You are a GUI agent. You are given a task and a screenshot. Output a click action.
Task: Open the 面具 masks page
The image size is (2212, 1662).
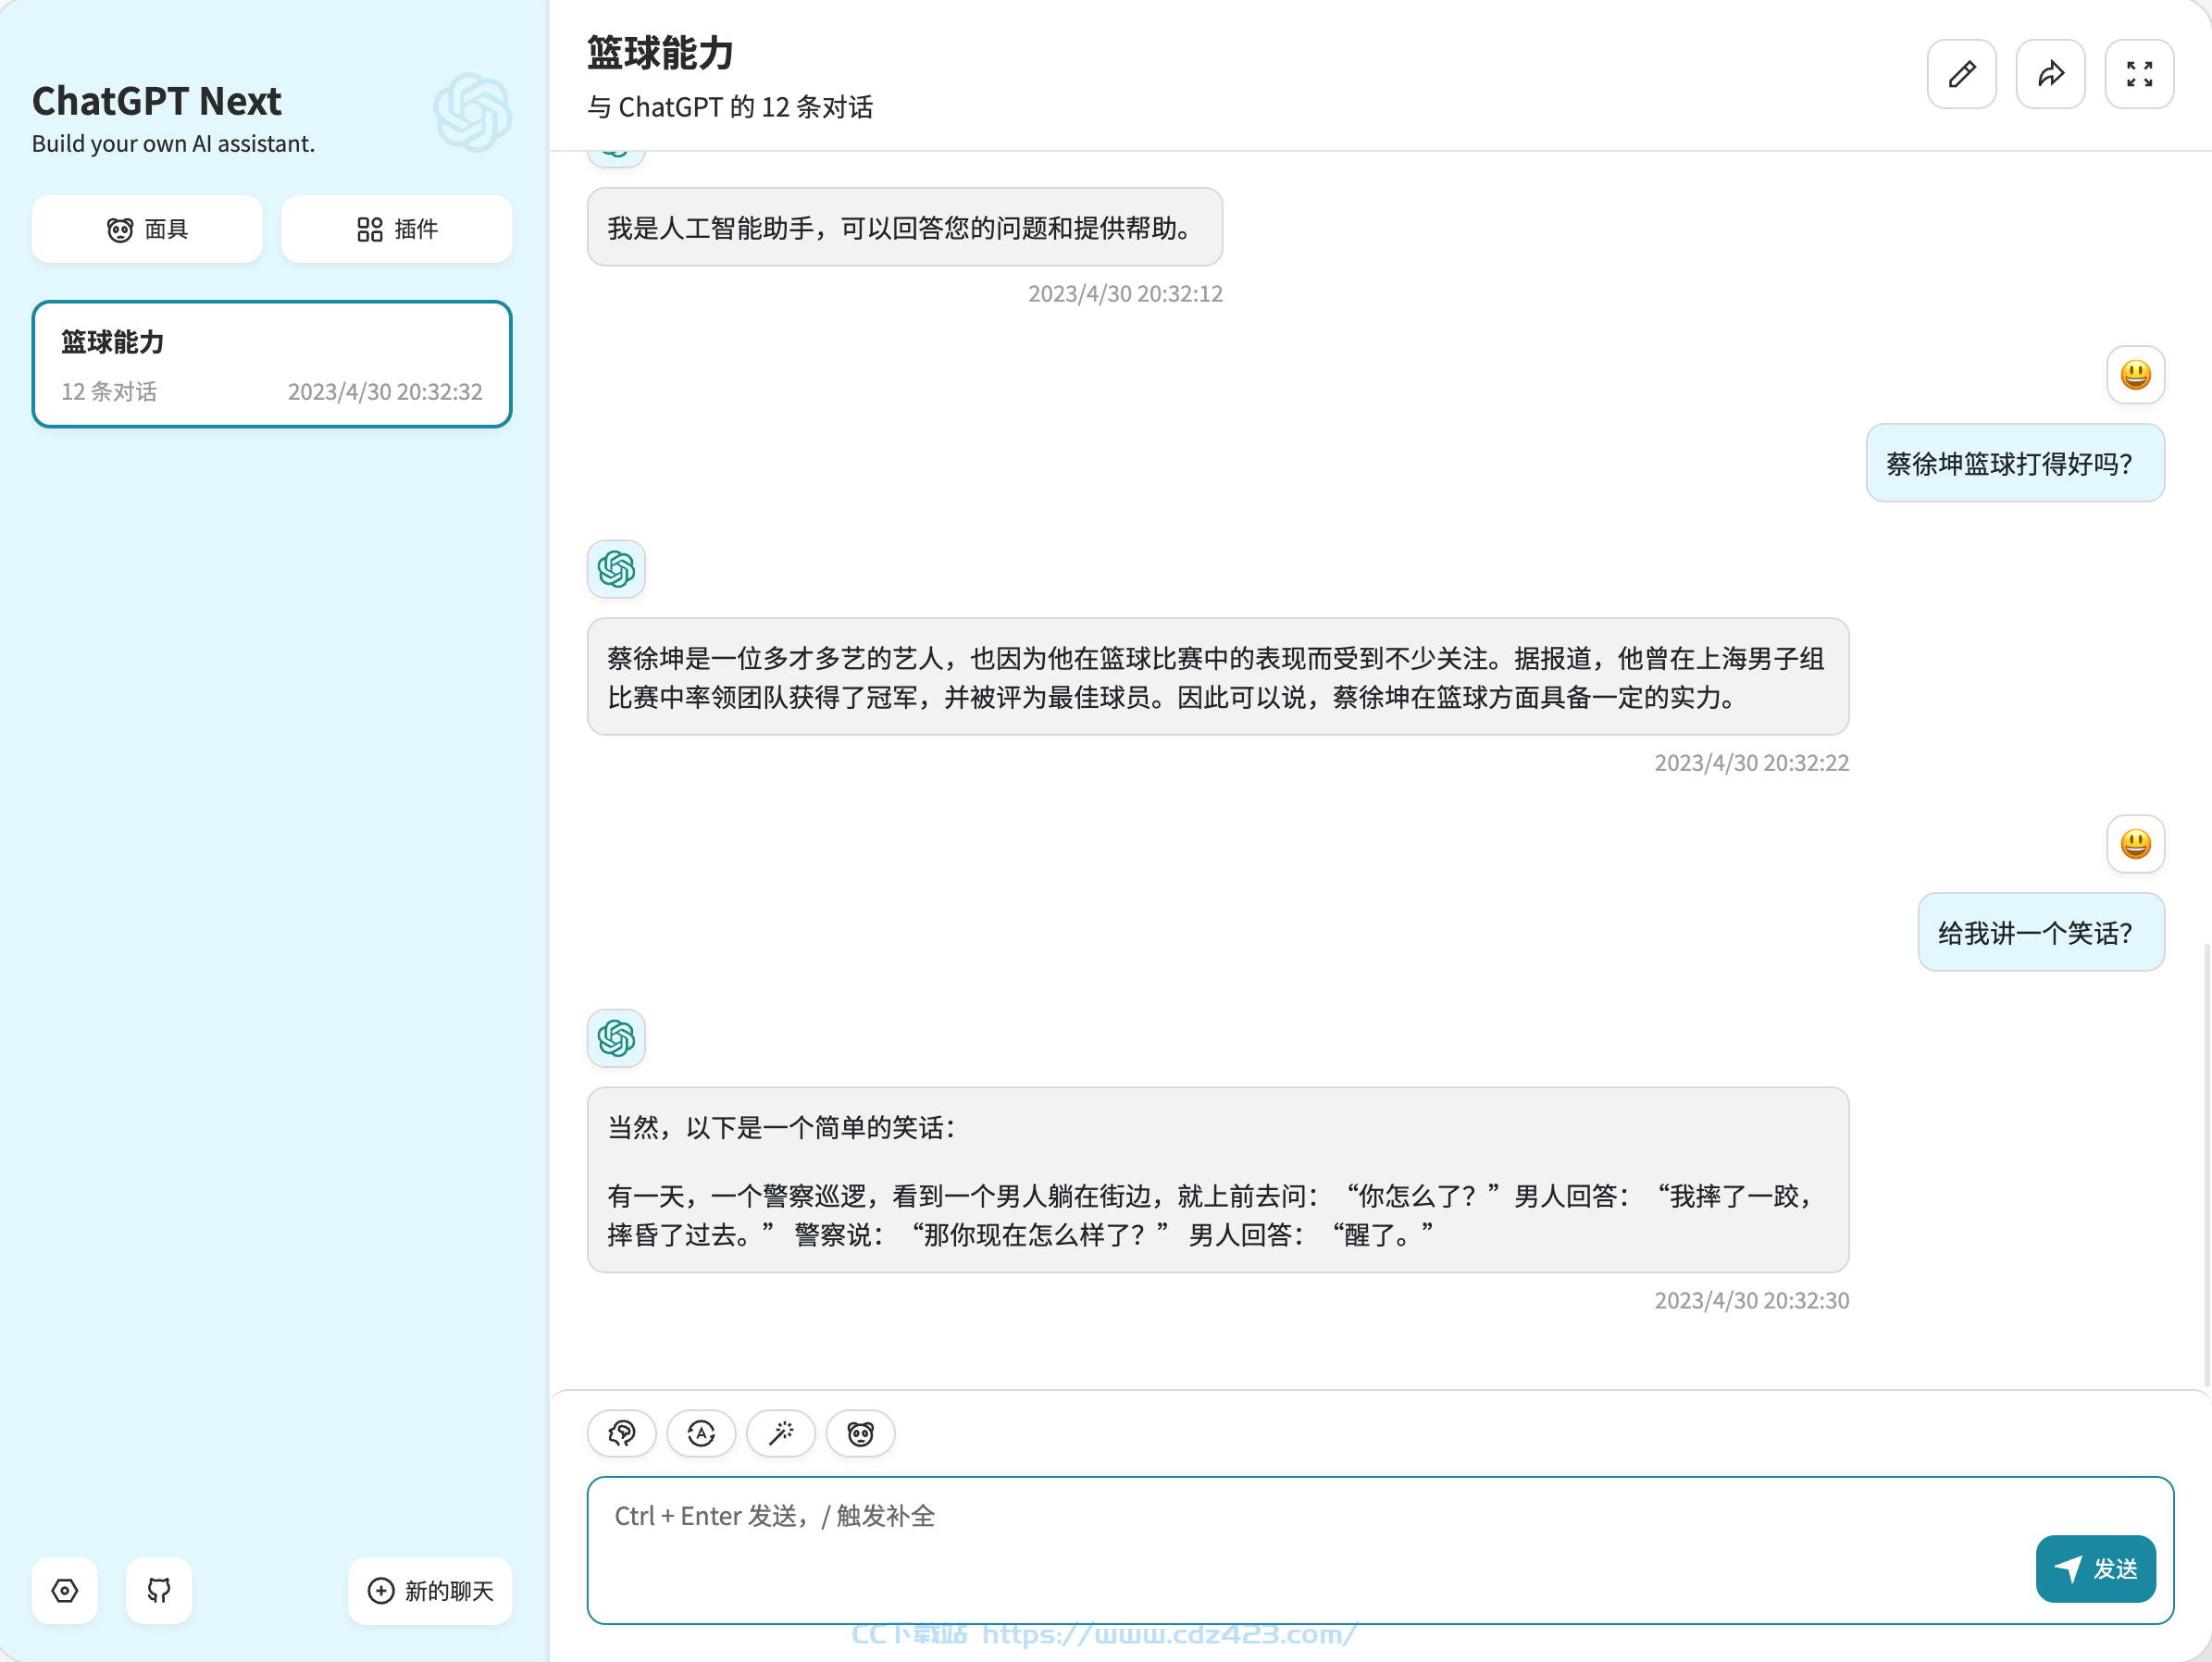147,229
